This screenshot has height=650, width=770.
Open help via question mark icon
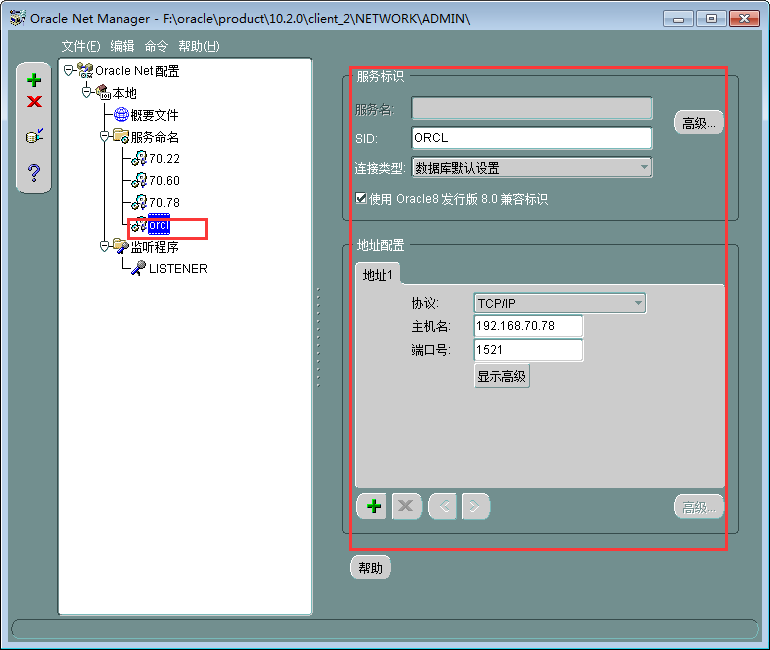[x=34, y=172]
